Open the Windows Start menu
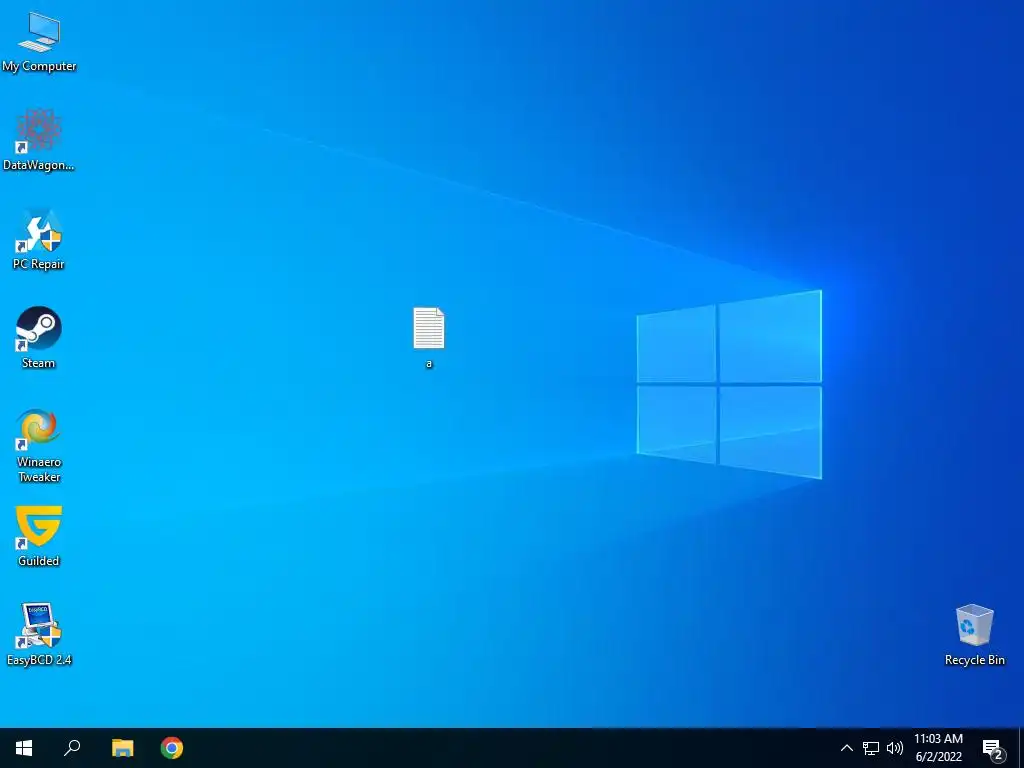Viewport: 1024px width, 768px height. click(24, 748)
